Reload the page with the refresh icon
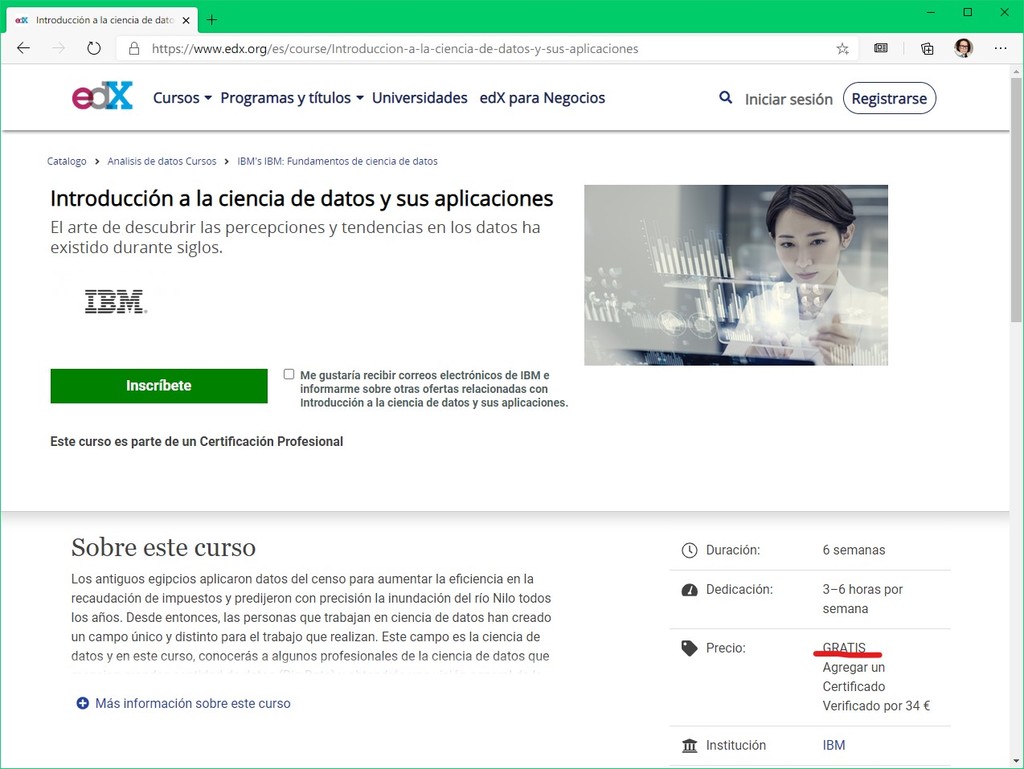Image resolution: width=1024 pixels, height=769 pixels. 93,47
